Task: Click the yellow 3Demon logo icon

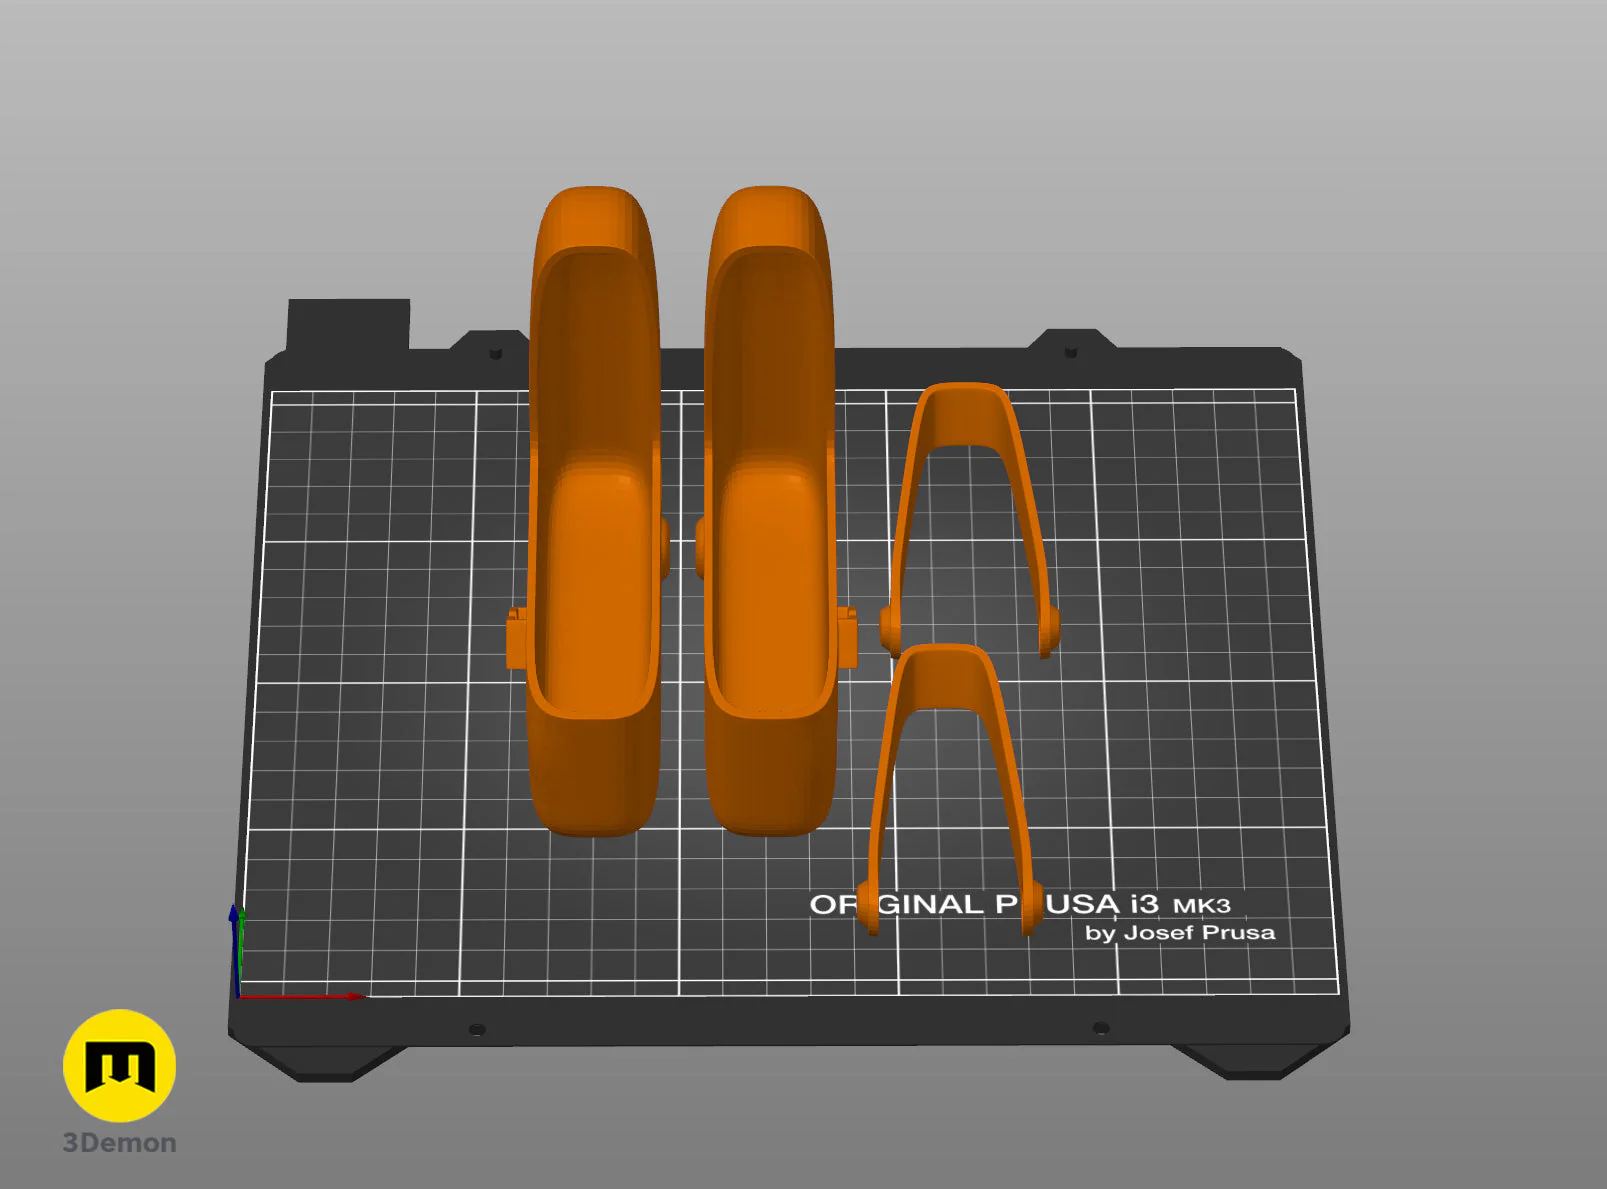Action: [x=119, y=1065]
